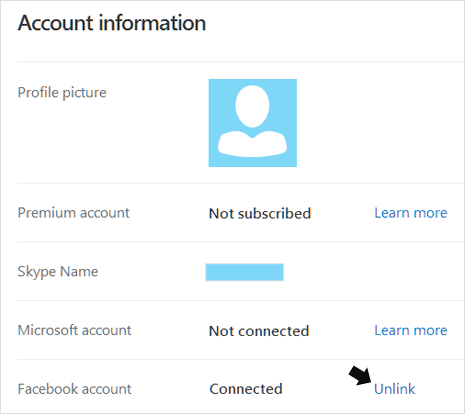Click divider between Premium account and Skype Name
This screenshot has width=465, height=414.
point(241,242)
